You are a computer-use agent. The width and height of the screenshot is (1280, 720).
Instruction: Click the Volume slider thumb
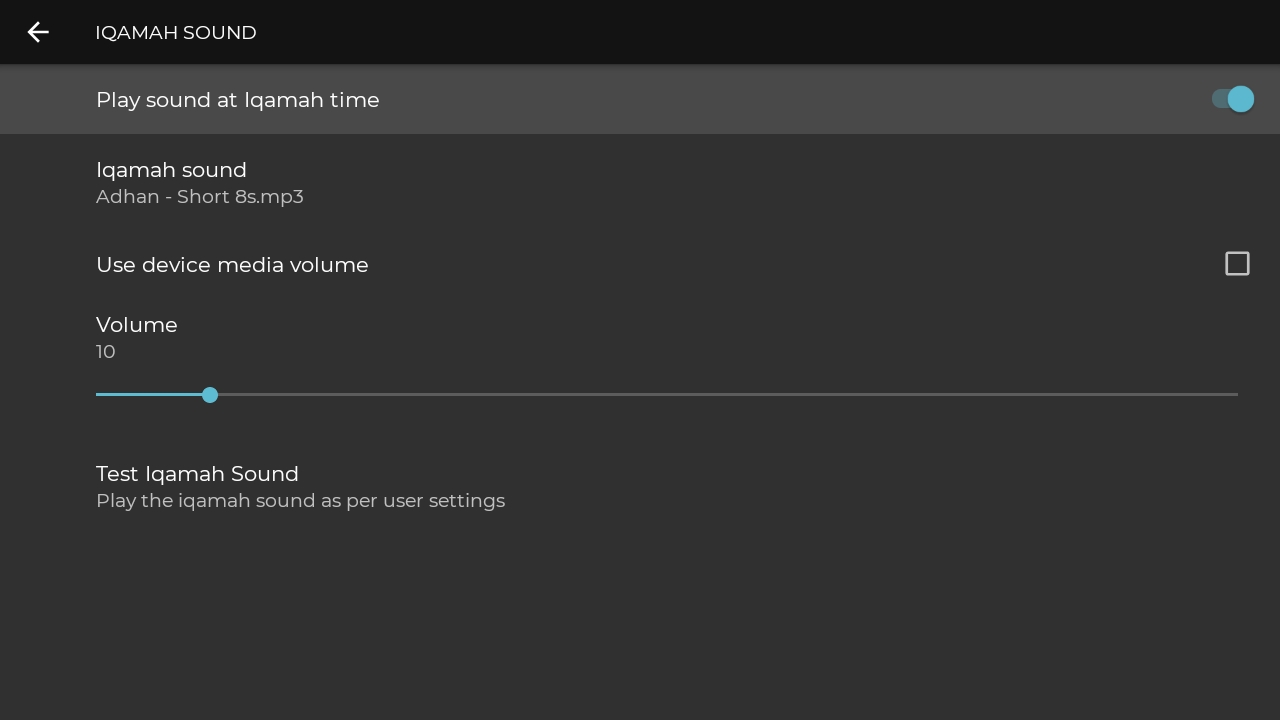click(210, 395)
